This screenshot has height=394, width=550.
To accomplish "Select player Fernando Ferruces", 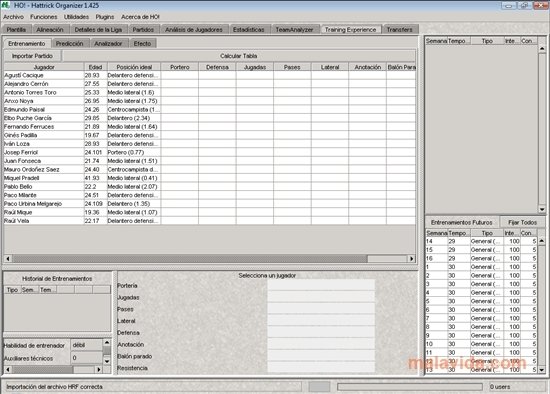I will [x=209, y=127].
